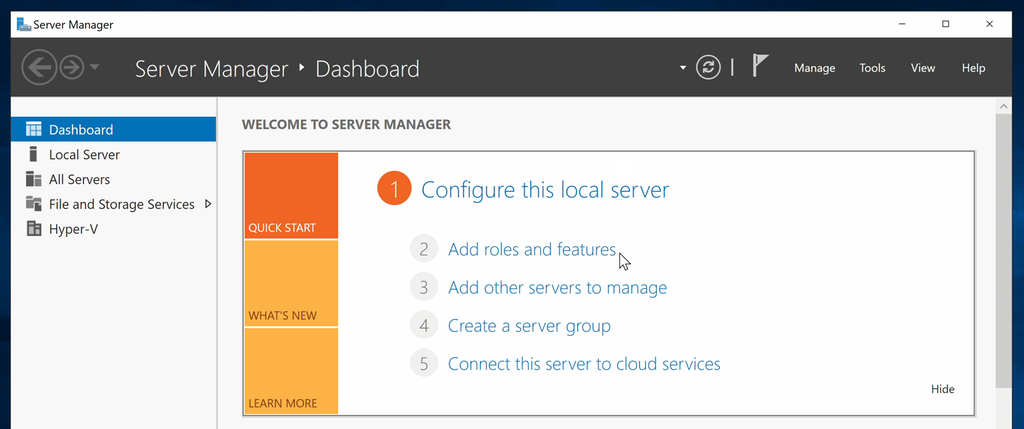Minimize the Server Manager window
Viewport: 1024px width, 429px height.
coord(902,24)
